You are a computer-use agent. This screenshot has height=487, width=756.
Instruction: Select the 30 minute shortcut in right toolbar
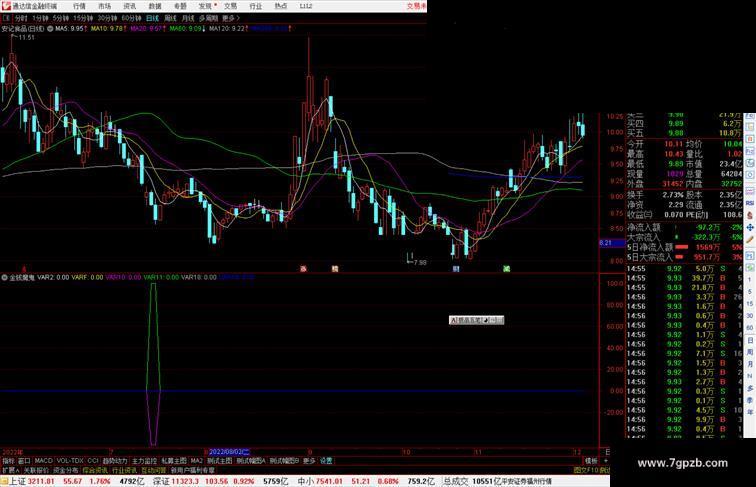pyautogui.click(x=750, y=316)
